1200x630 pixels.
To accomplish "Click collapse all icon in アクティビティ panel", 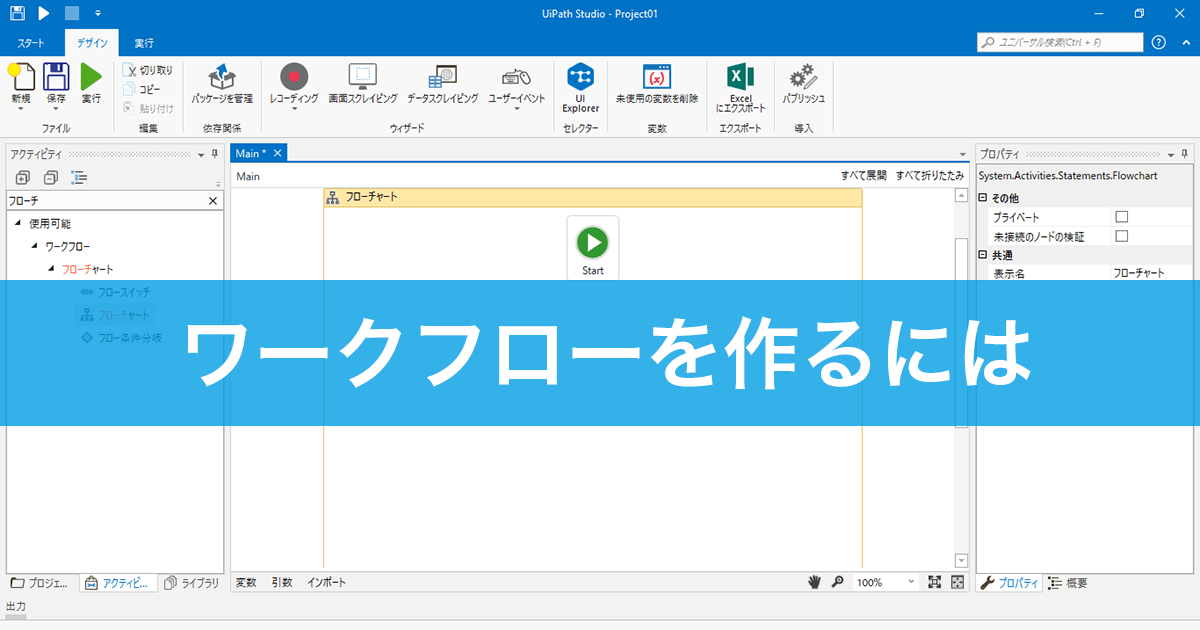I will 50,178.
